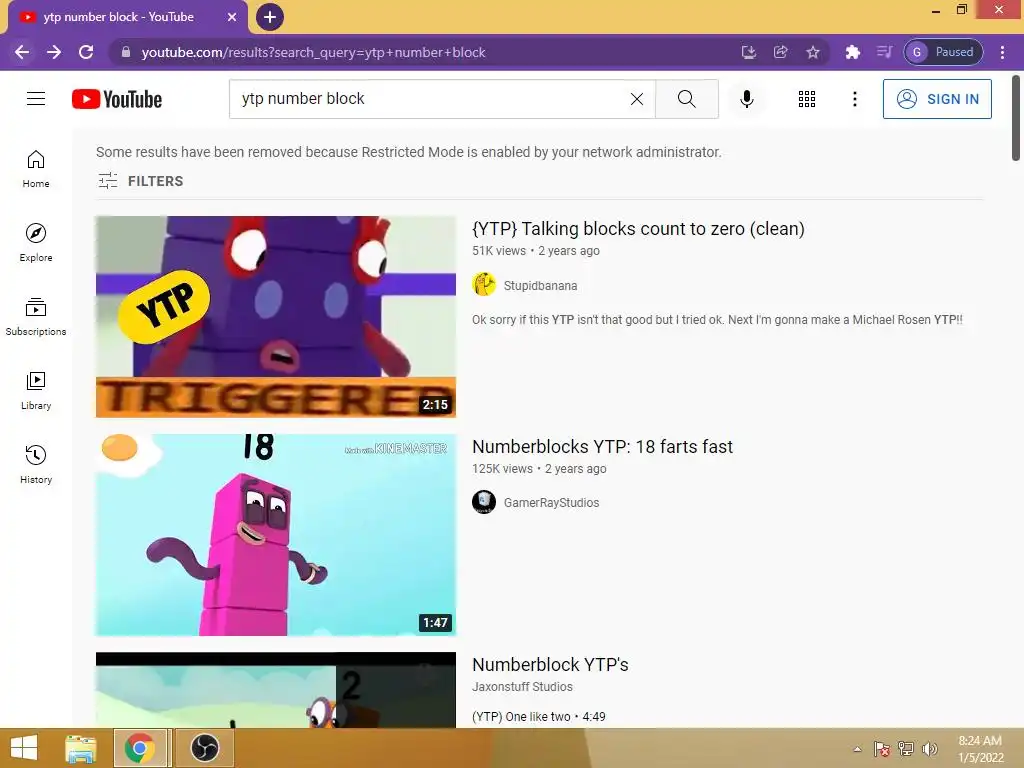The width and height of the screenshot is (1024, 768).
Task: Click the '51K views' text
Action: (499, 251)
